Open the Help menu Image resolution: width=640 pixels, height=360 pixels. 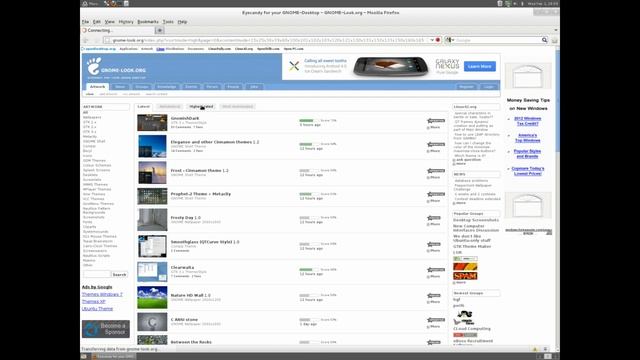pyautogui.click(x=182, y=22)
